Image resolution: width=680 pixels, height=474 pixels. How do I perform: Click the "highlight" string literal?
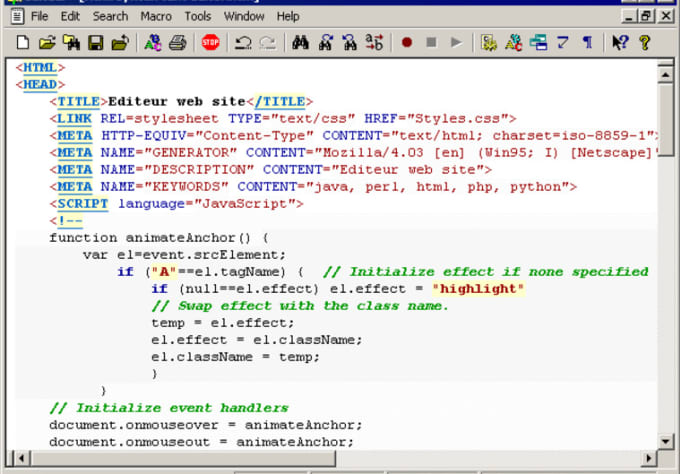(478, 289)
